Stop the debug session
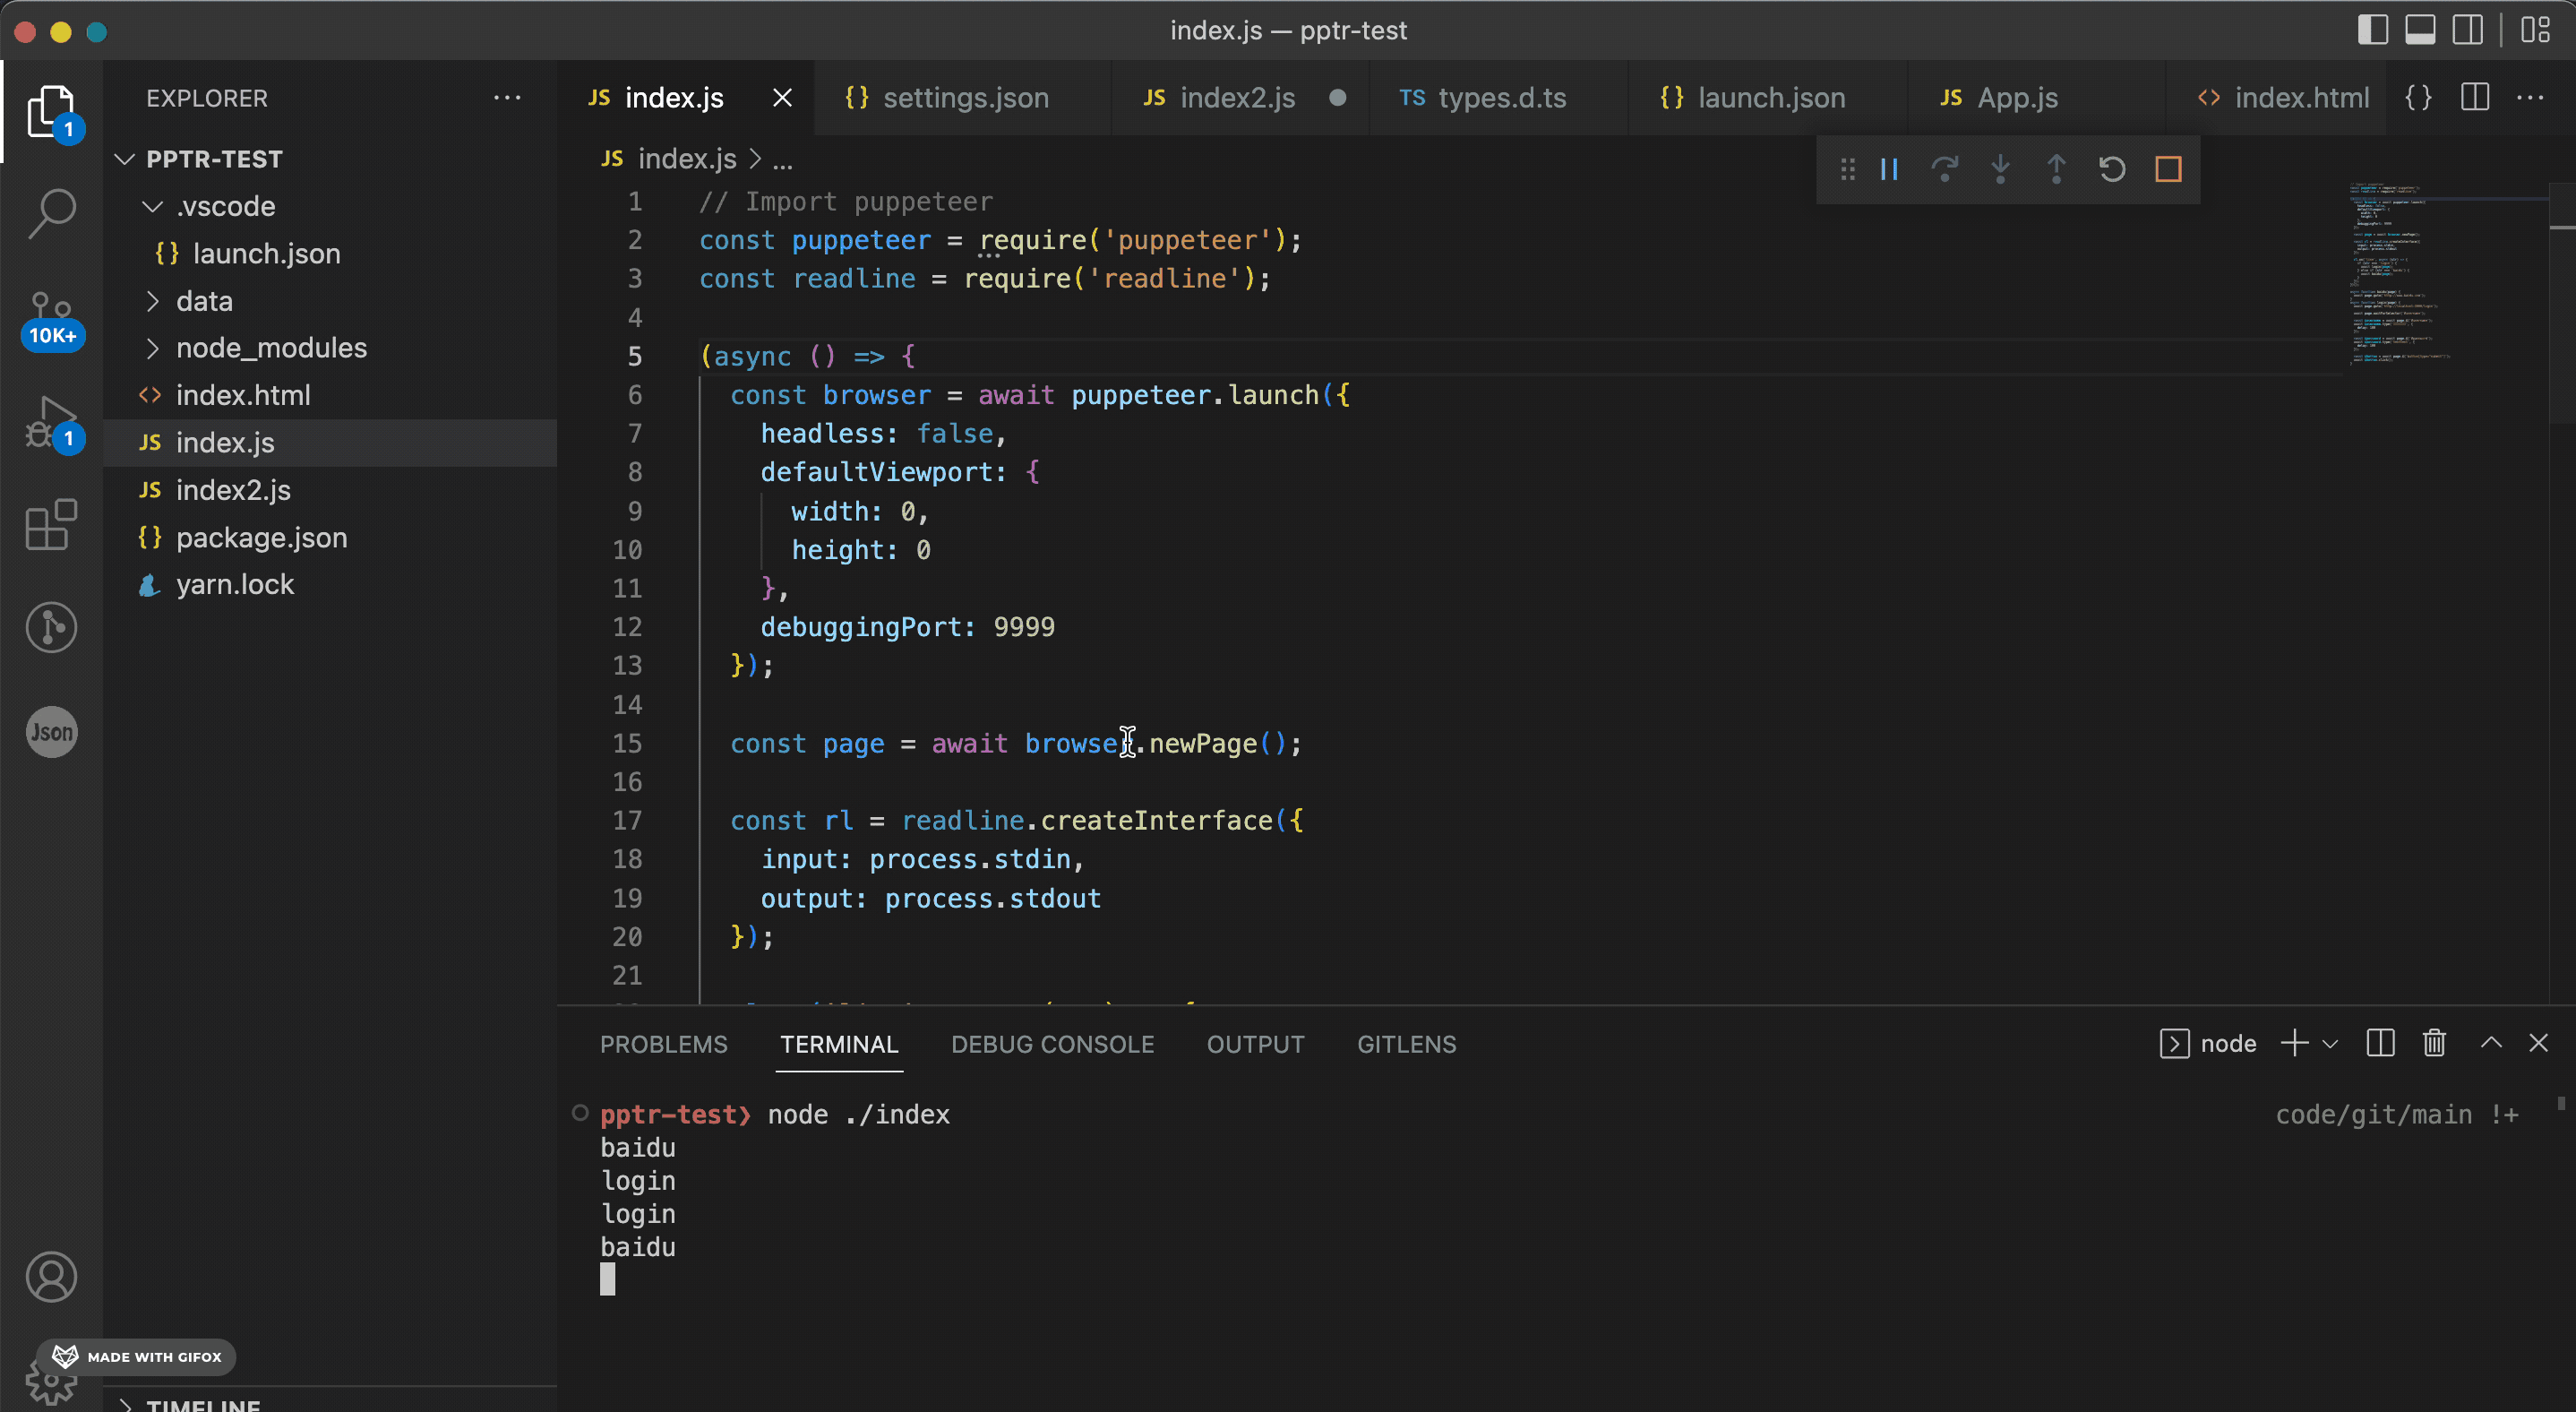The height and width of the screenshot is (1412, 2576). (x=2167, y=169)
